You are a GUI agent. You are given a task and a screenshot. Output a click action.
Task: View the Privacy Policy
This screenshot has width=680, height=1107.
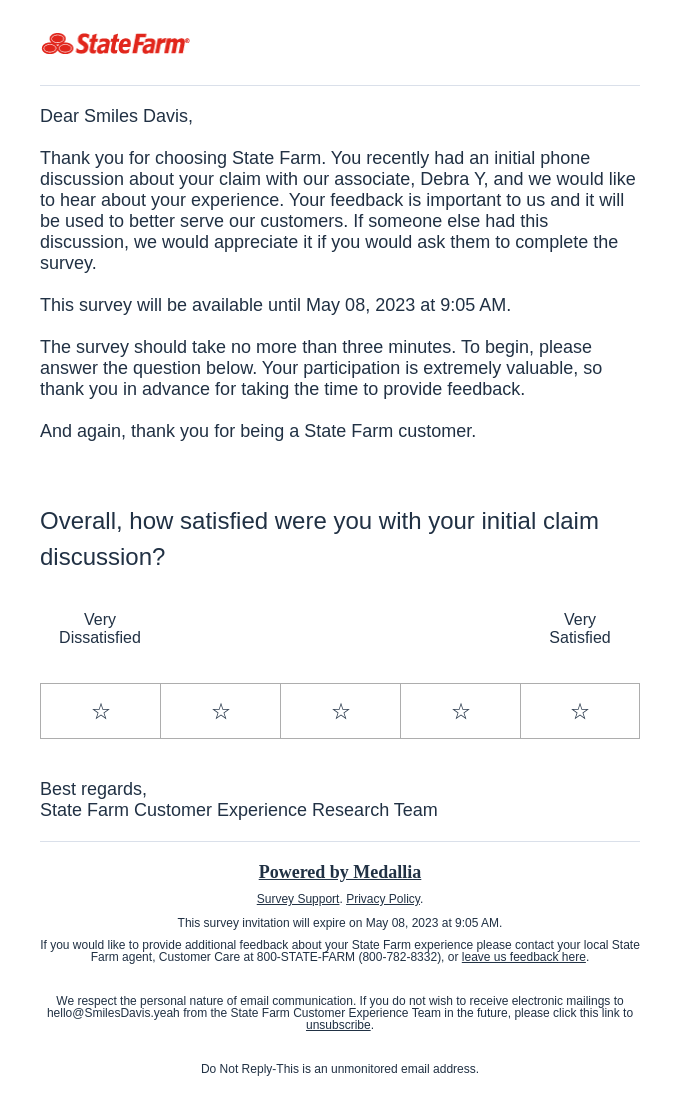tap(383, 899)
